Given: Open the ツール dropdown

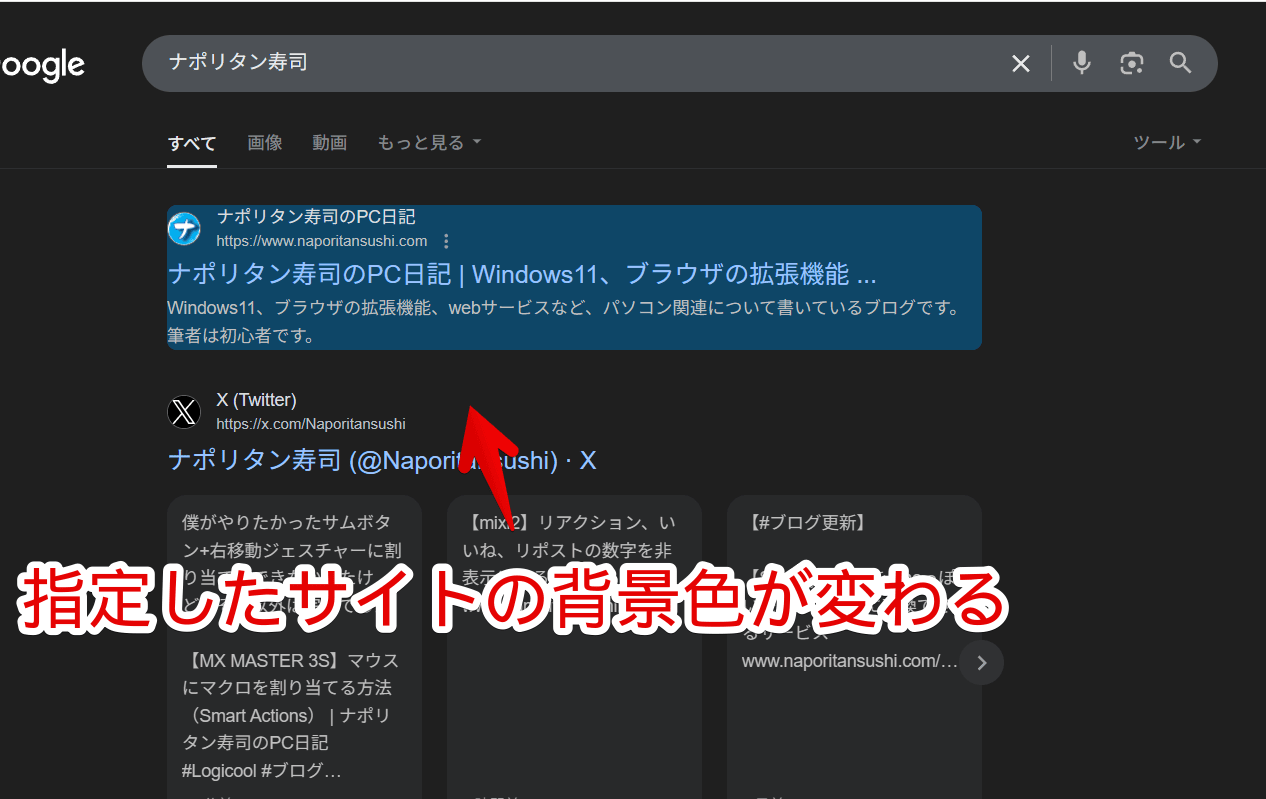Looking at the screenshot, I should tap(1167, 143).
